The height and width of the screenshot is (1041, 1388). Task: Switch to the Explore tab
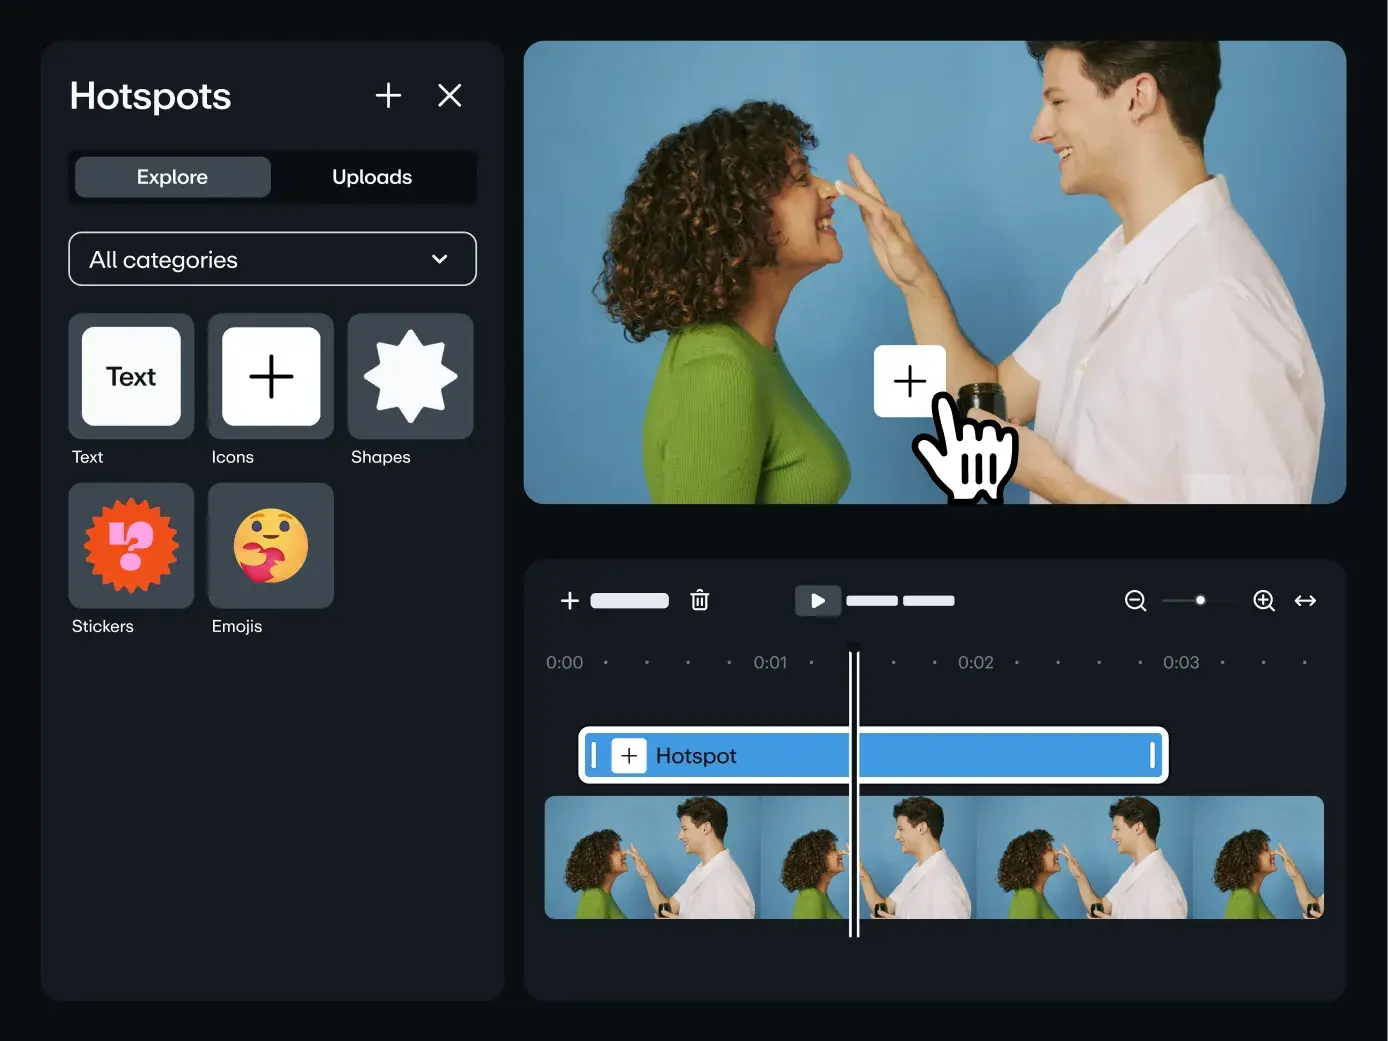[x=173, y=177]
